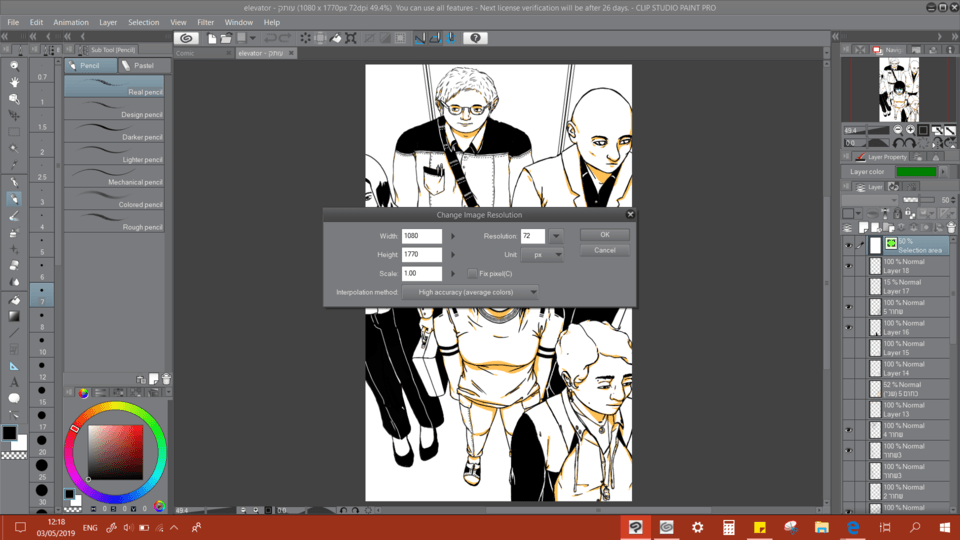
Task: Expand the Resolution preset dropdown
Action: pos(556,236)
